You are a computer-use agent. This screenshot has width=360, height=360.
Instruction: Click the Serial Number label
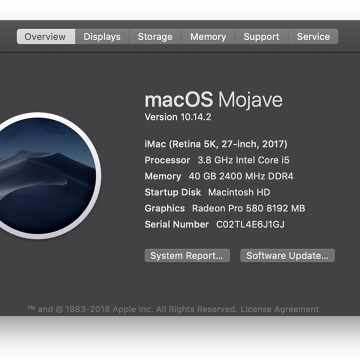pyautogui.click(x=176, y=224)
